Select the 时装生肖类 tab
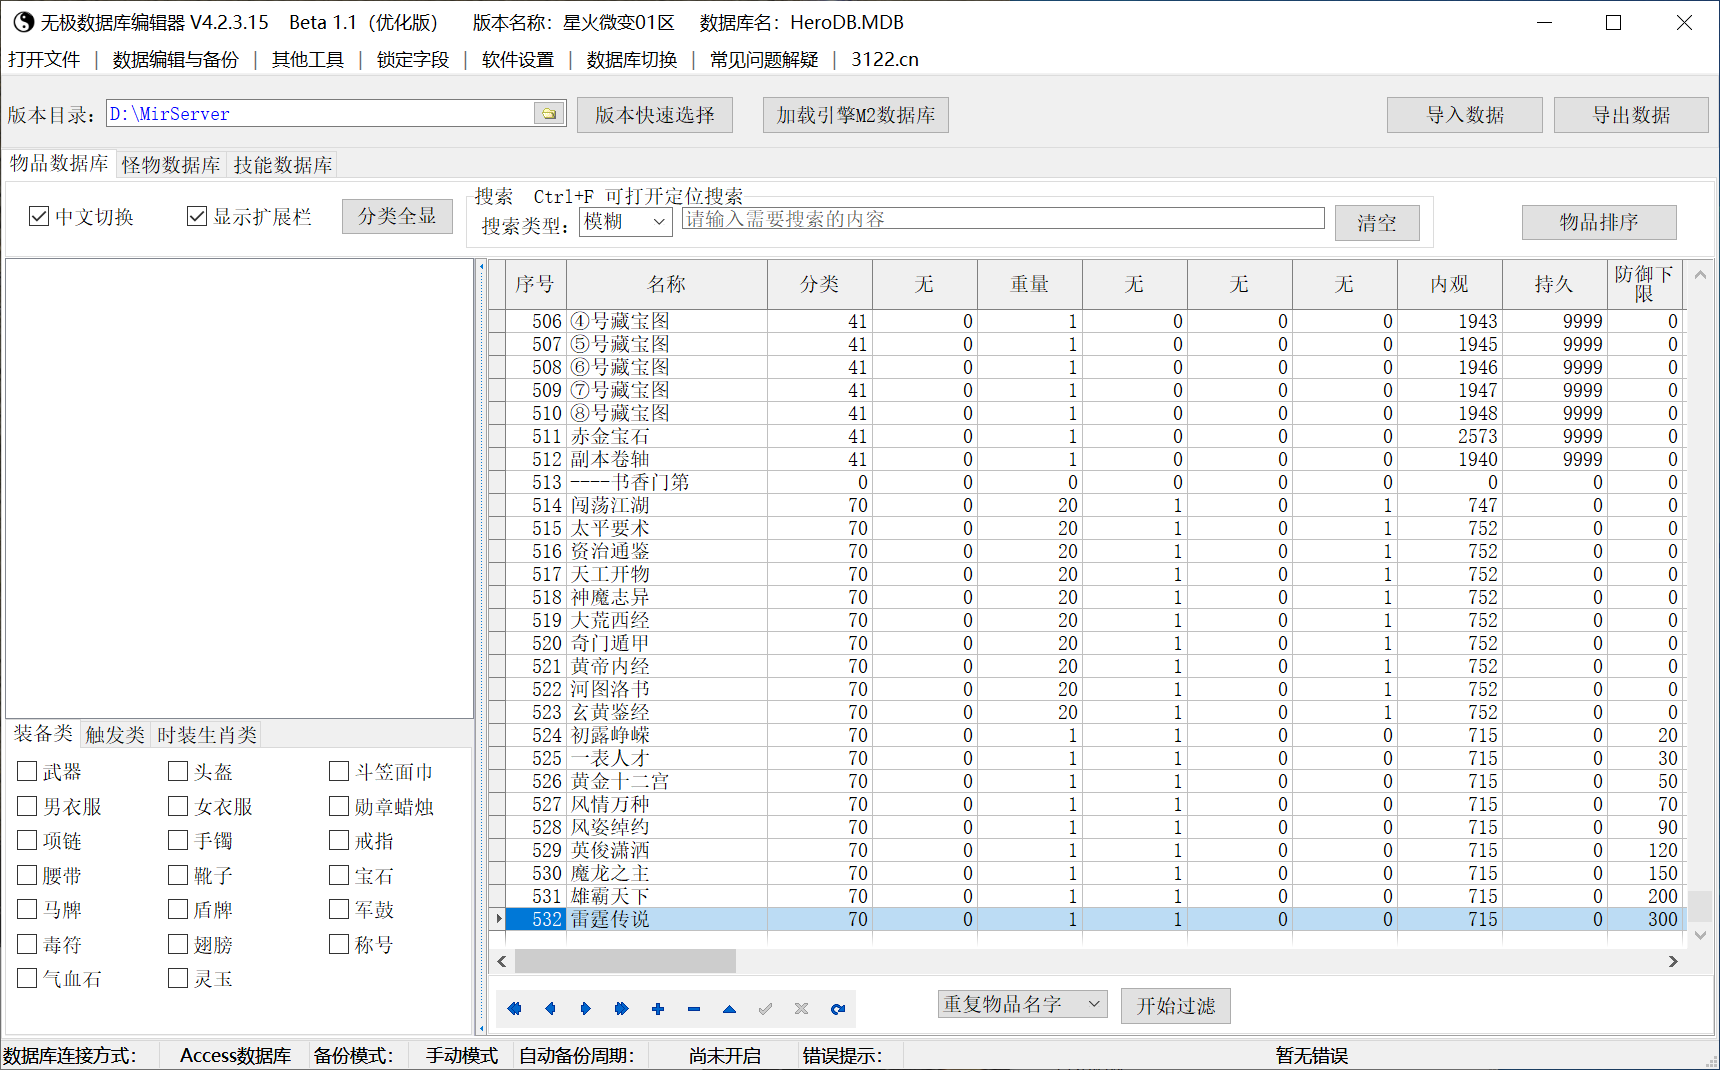 click(x=207, y=734)
